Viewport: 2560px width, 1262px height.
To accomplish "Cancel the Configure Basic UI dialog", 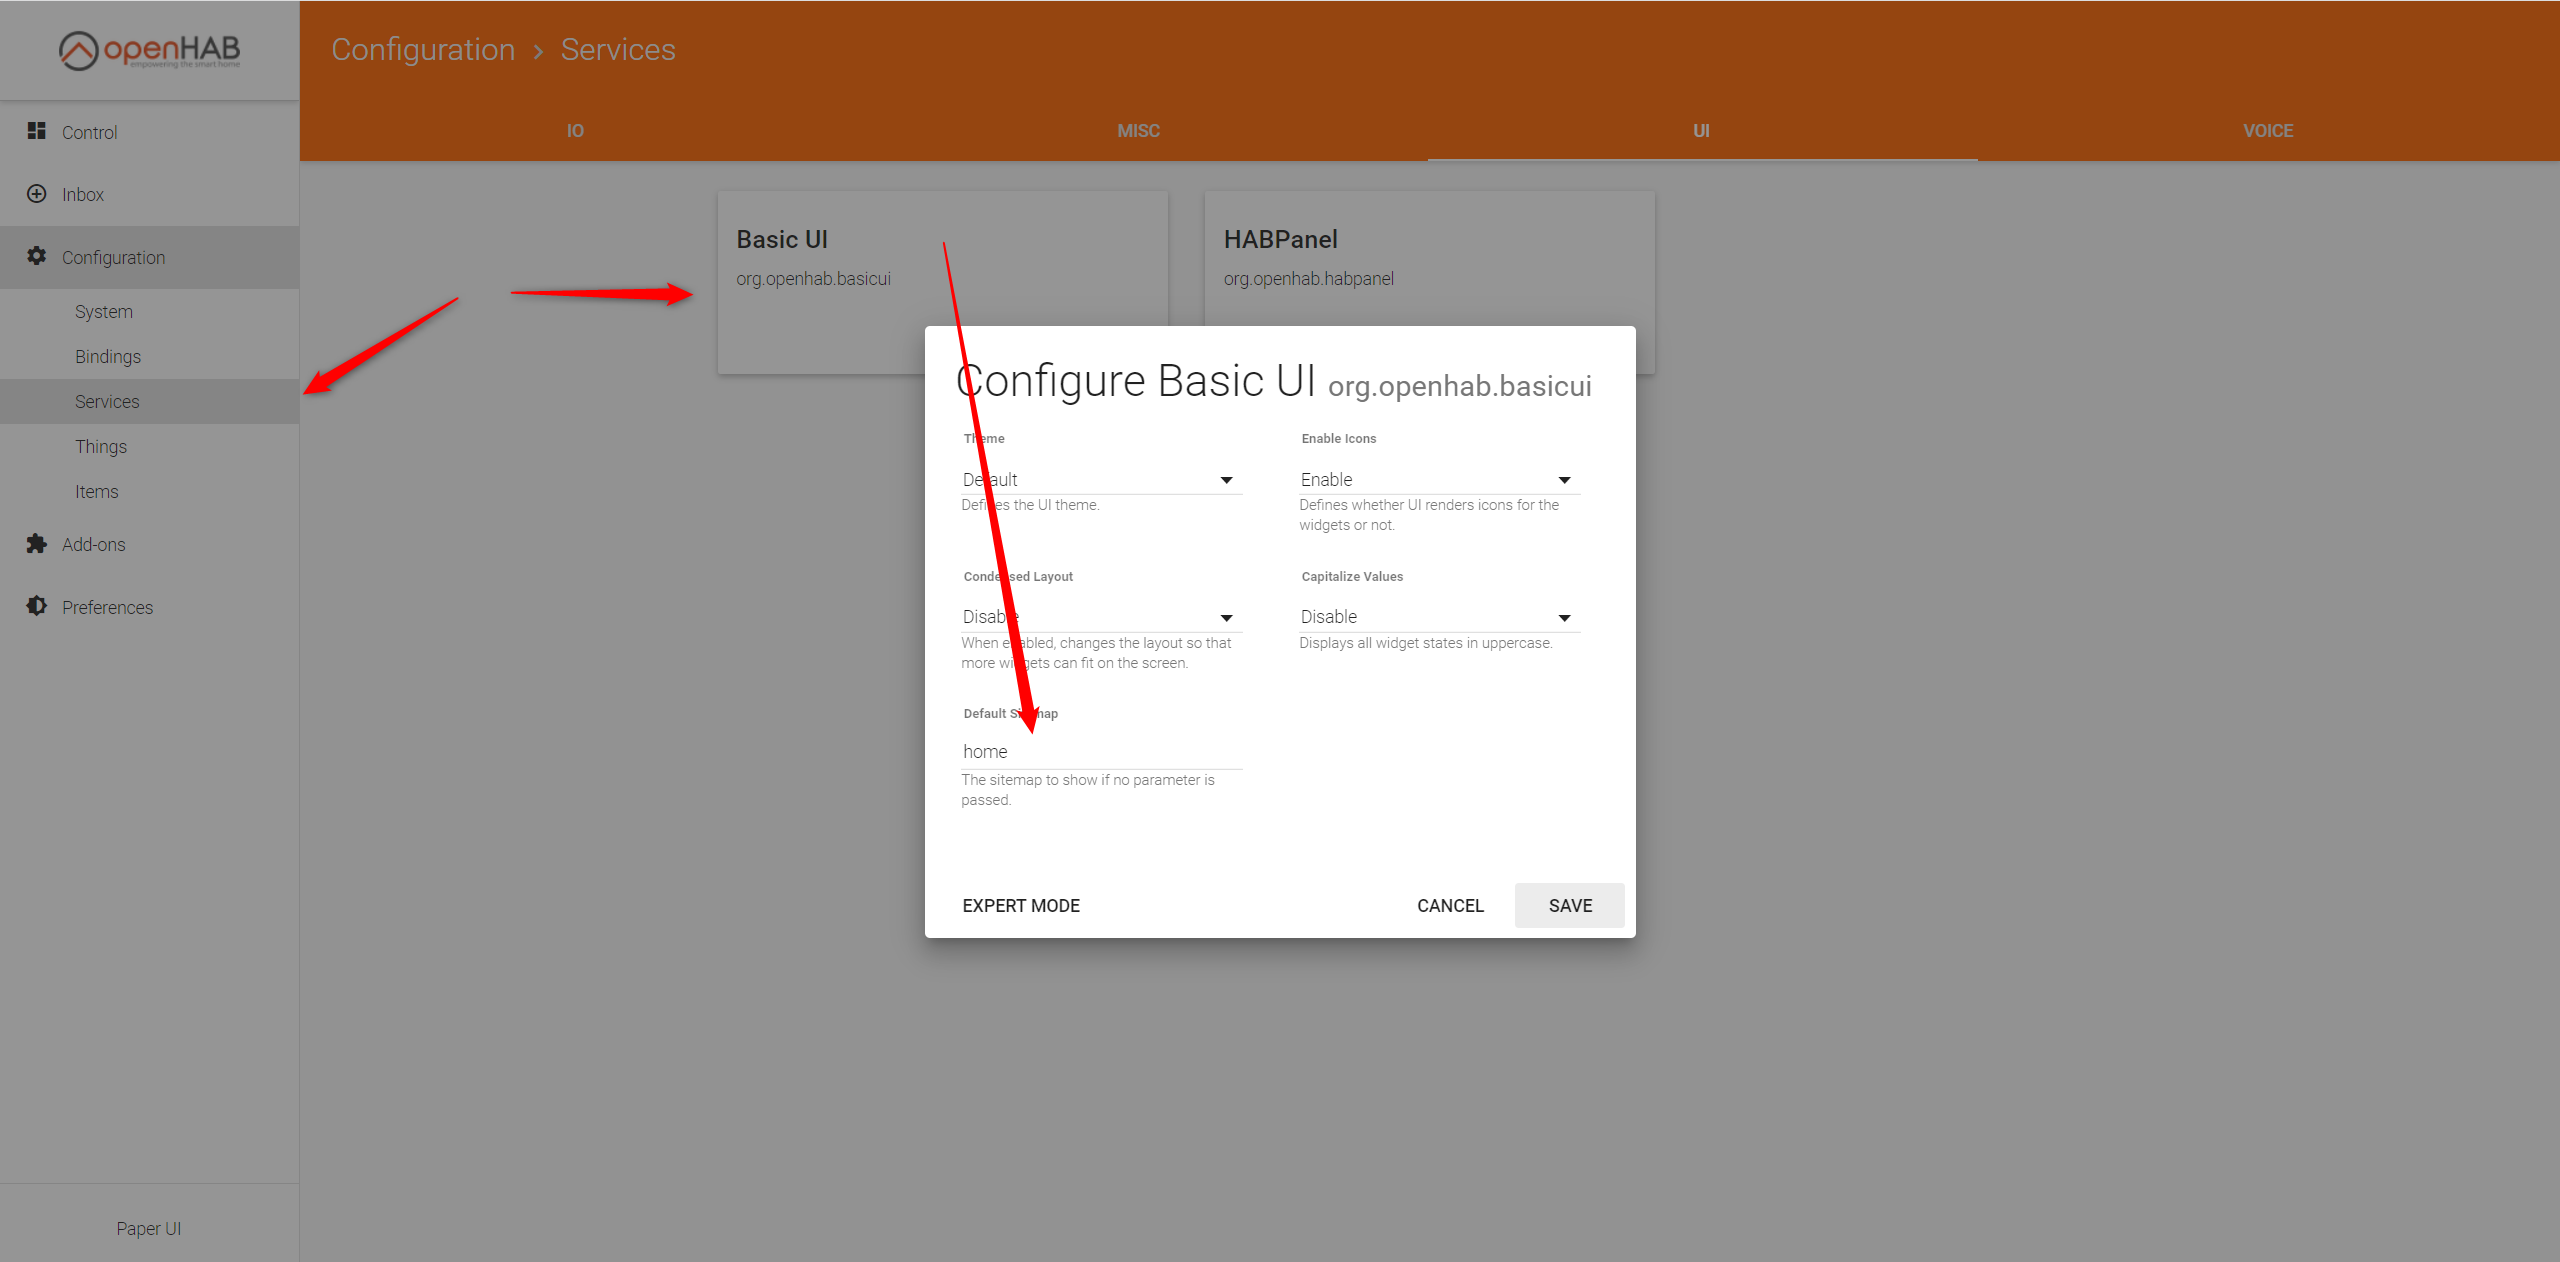I will coord(1450,905).
